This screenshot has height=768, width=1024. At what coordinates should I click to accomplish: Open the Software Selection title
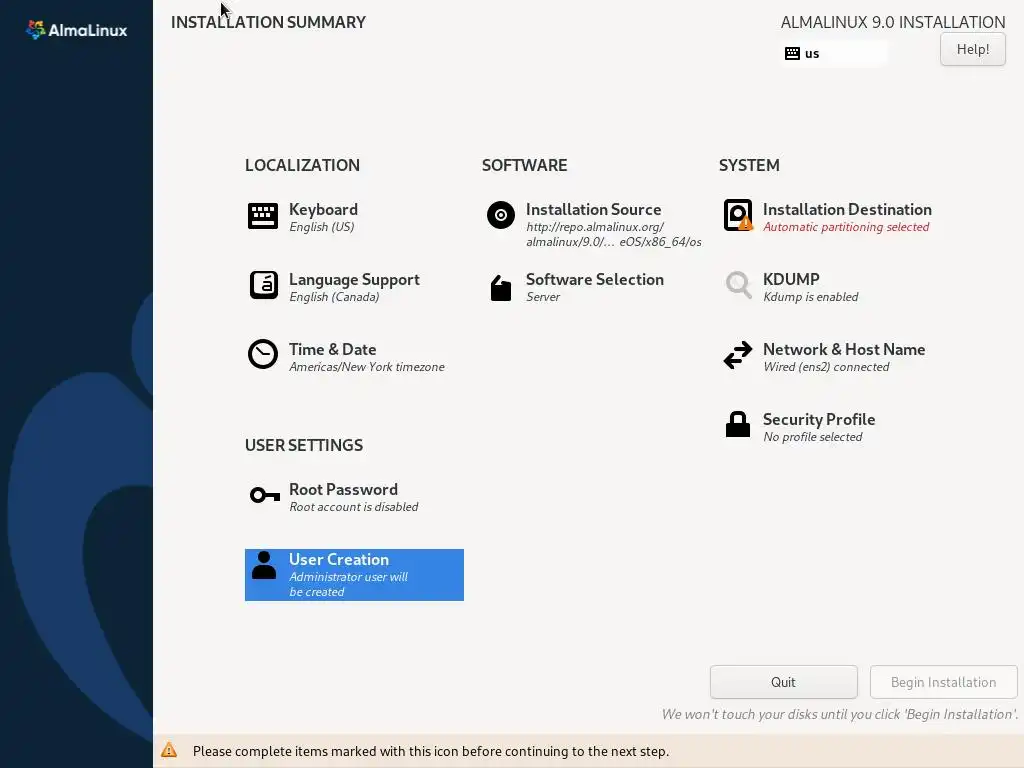(595, 280)
